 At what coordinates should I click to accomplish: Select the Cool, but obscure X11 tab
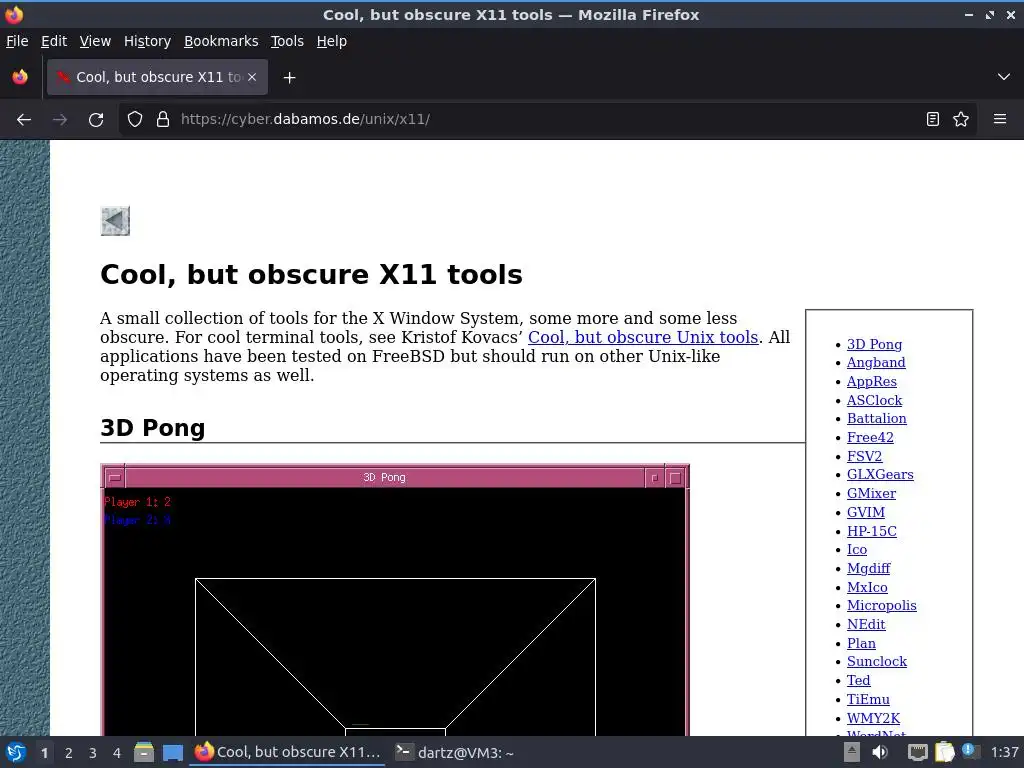(157, 77)
